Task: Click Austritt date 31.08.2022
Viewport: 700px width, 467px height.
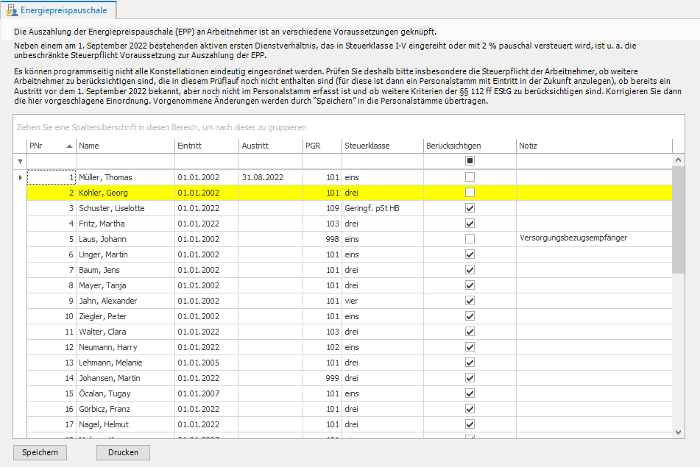Action: (262, 177)
